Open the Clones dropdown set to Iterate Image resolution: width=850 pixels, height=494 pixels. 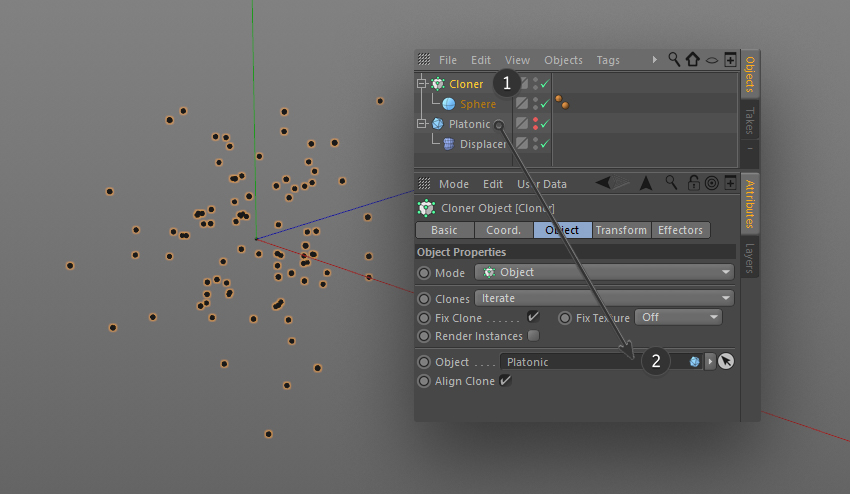(604, 298)
